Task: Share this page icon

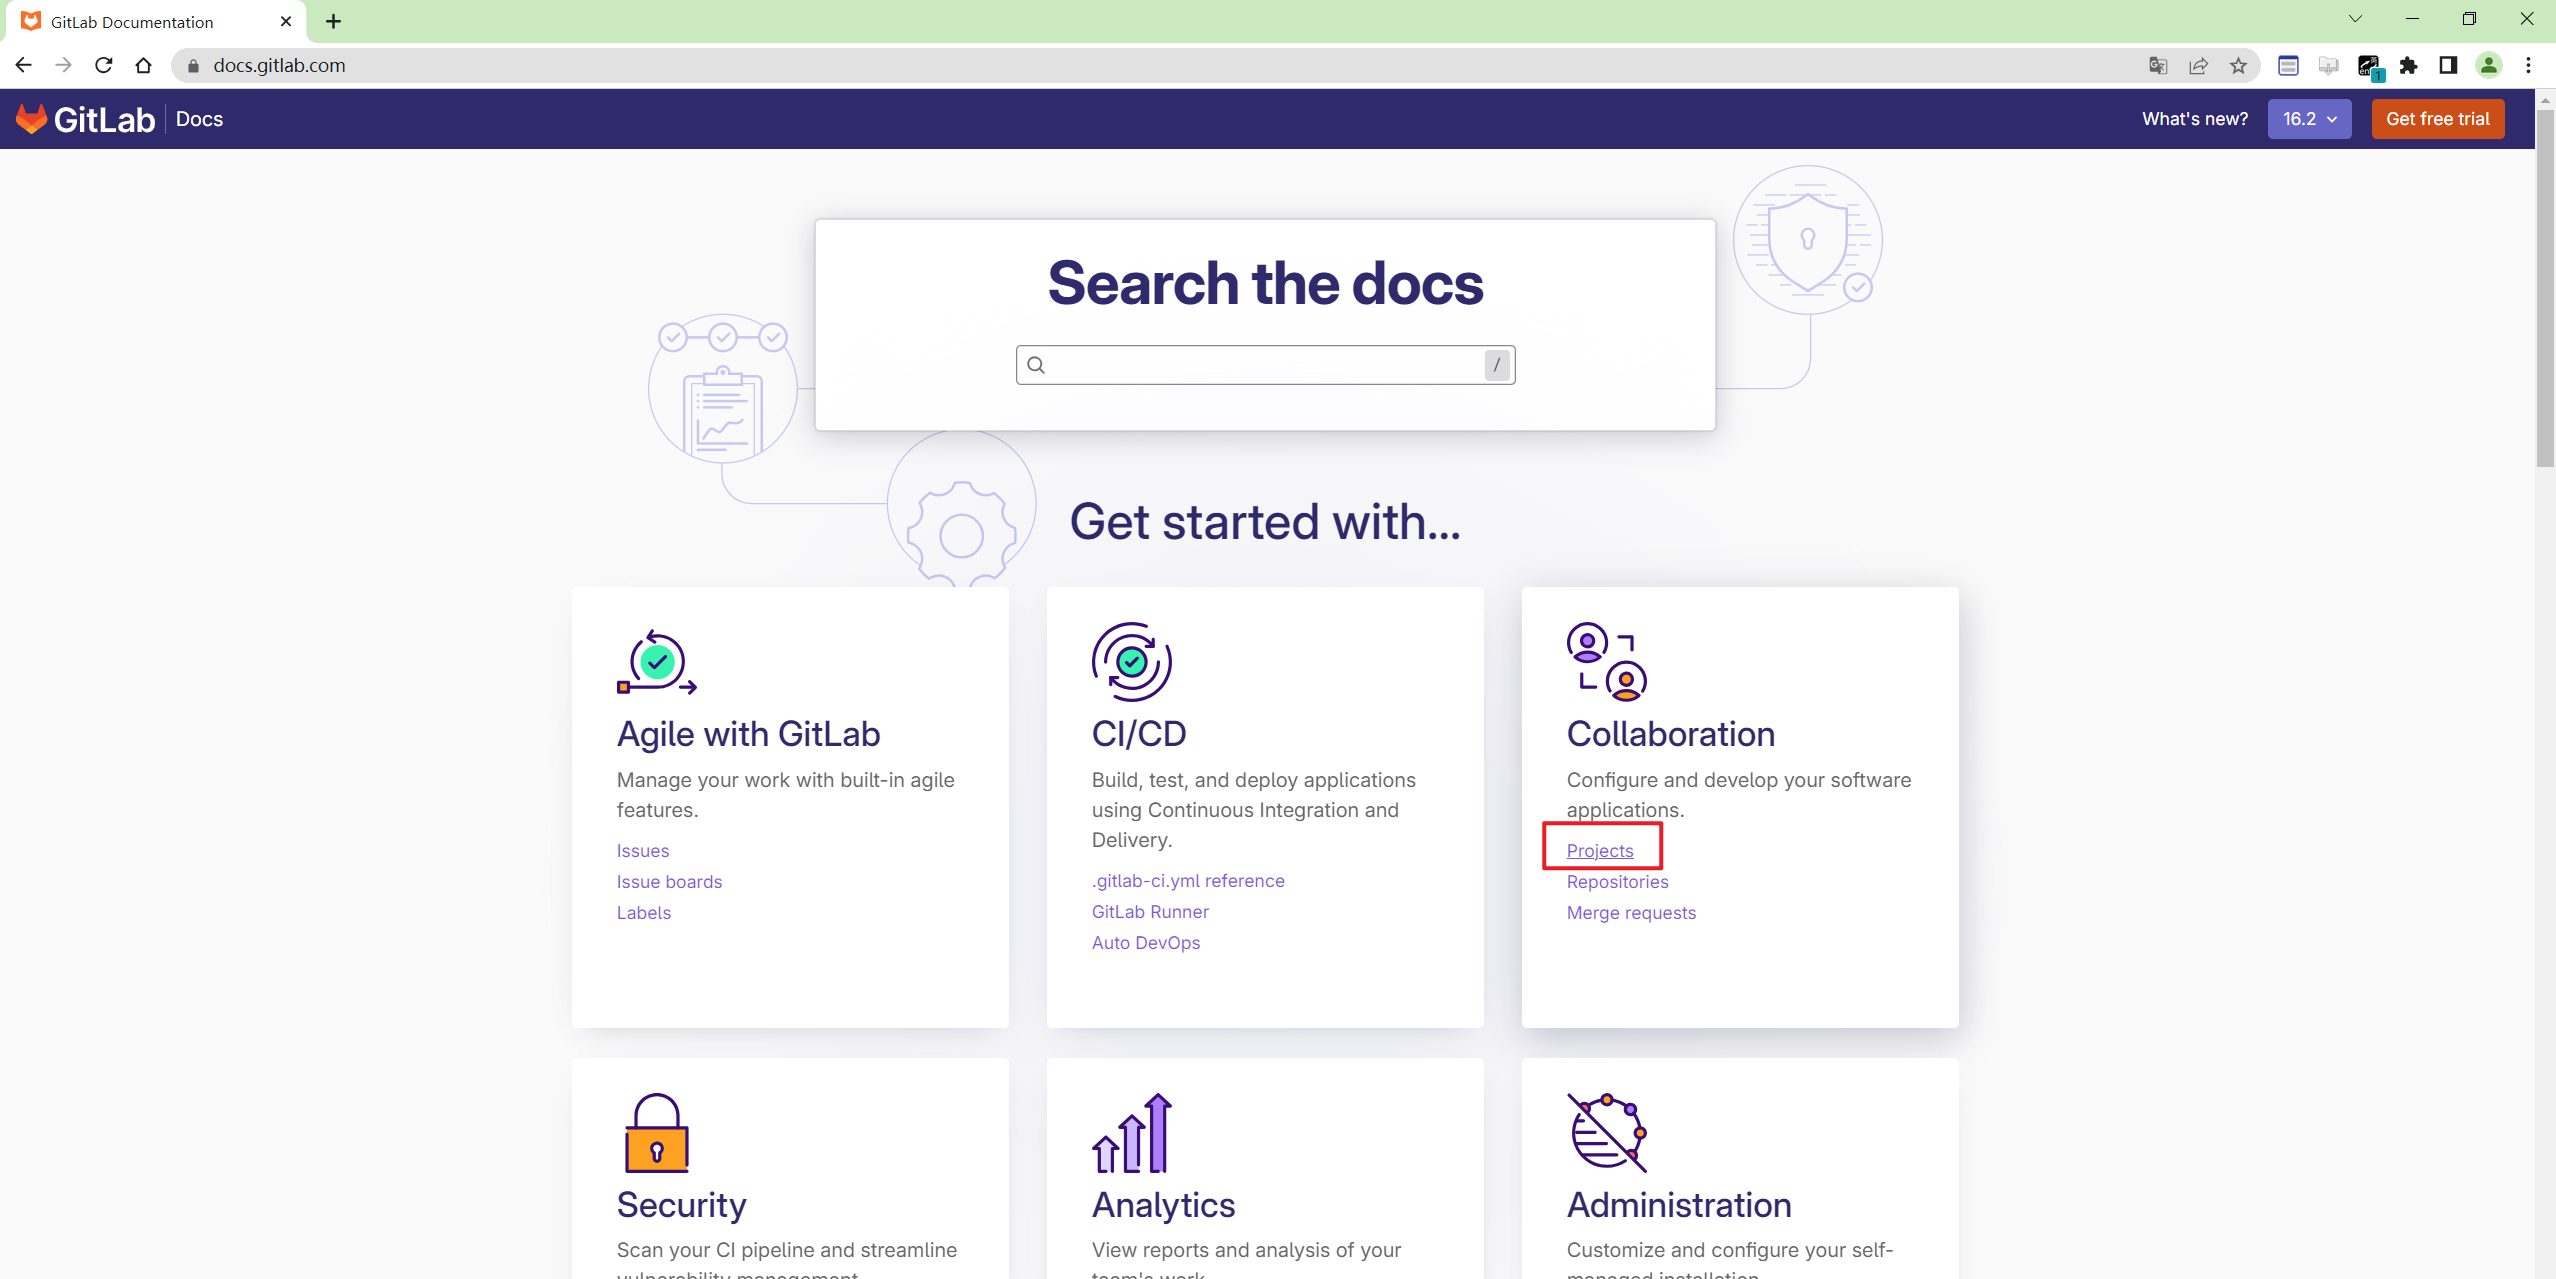Action: click(2198, 65)
